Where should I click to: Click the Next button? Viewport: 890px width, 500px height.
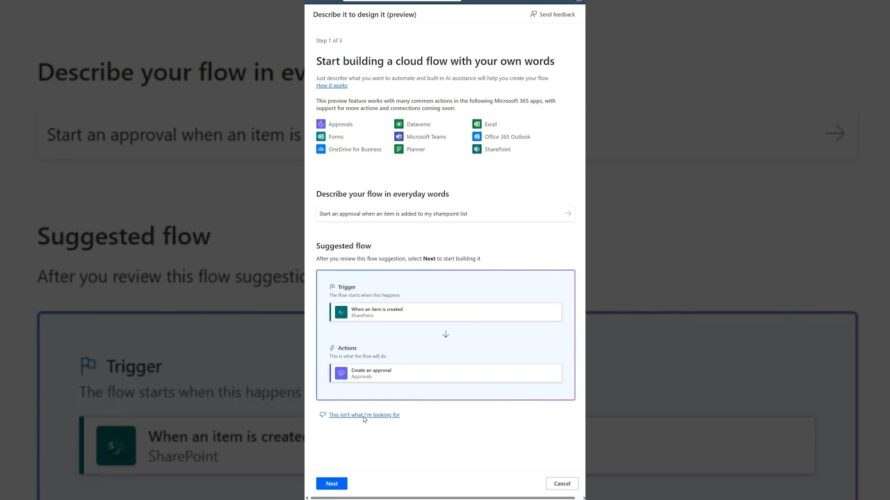pyautogui.click(x=331, y=484)
